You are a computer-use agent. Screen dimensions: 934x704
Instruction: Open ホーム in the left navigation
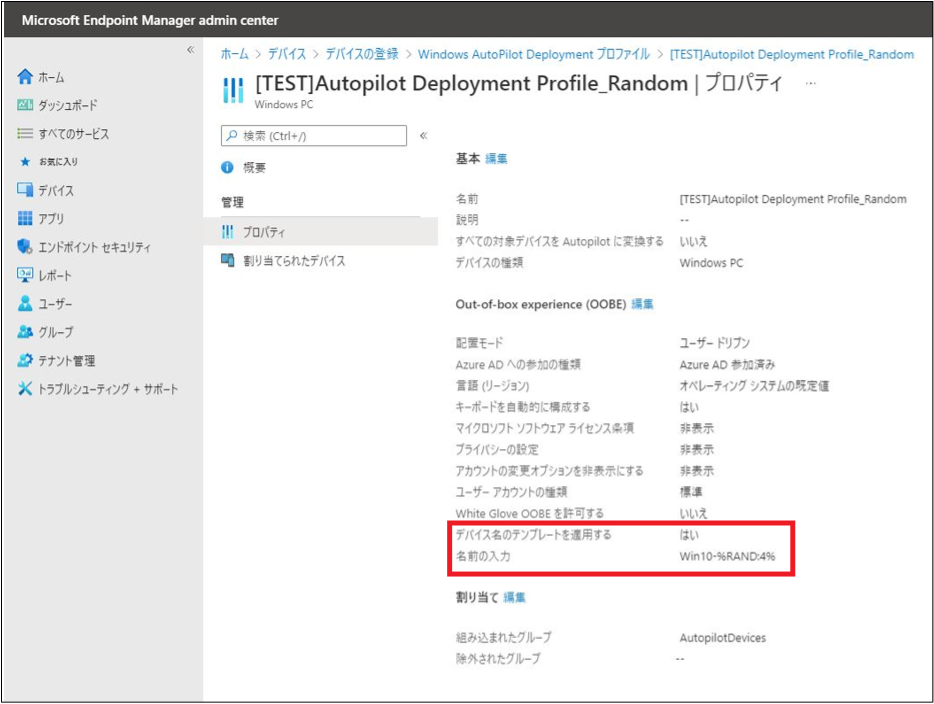[51, 77]
